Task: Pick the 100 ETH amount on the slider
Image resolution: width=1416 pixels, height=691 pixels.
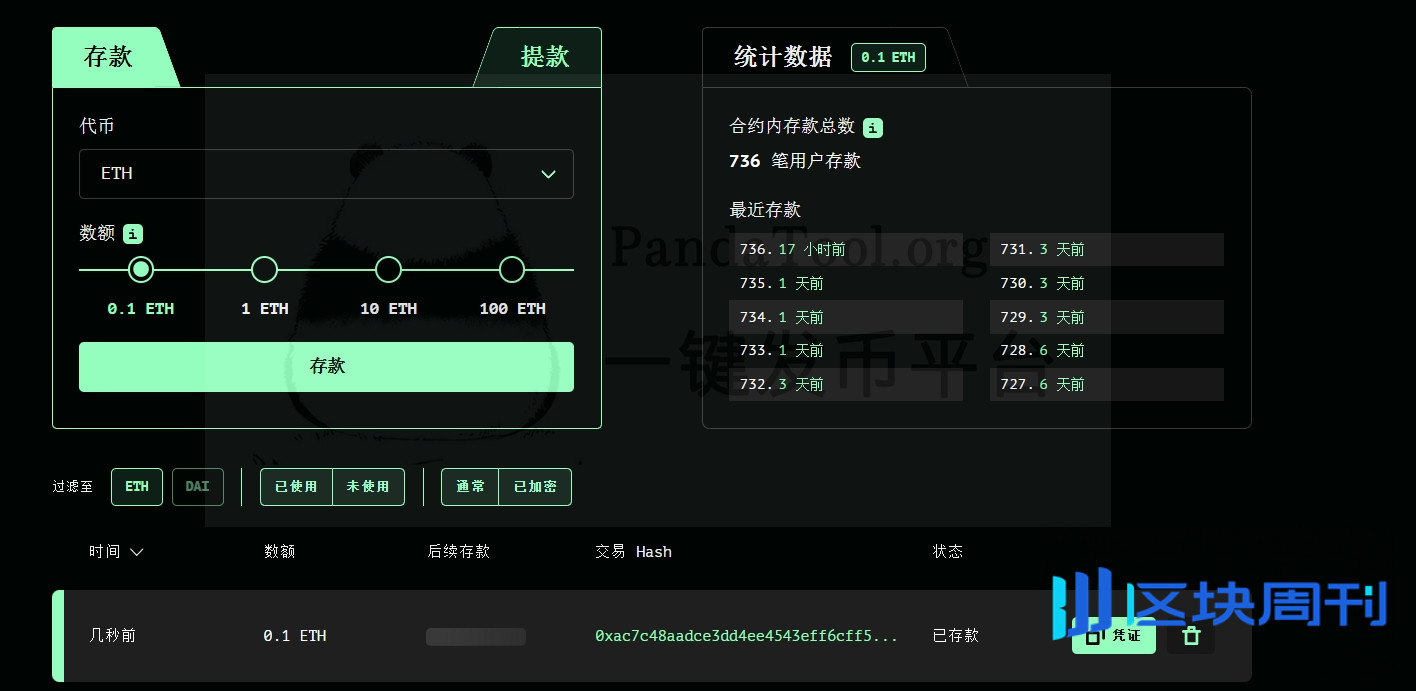Action: pos(512,270)
